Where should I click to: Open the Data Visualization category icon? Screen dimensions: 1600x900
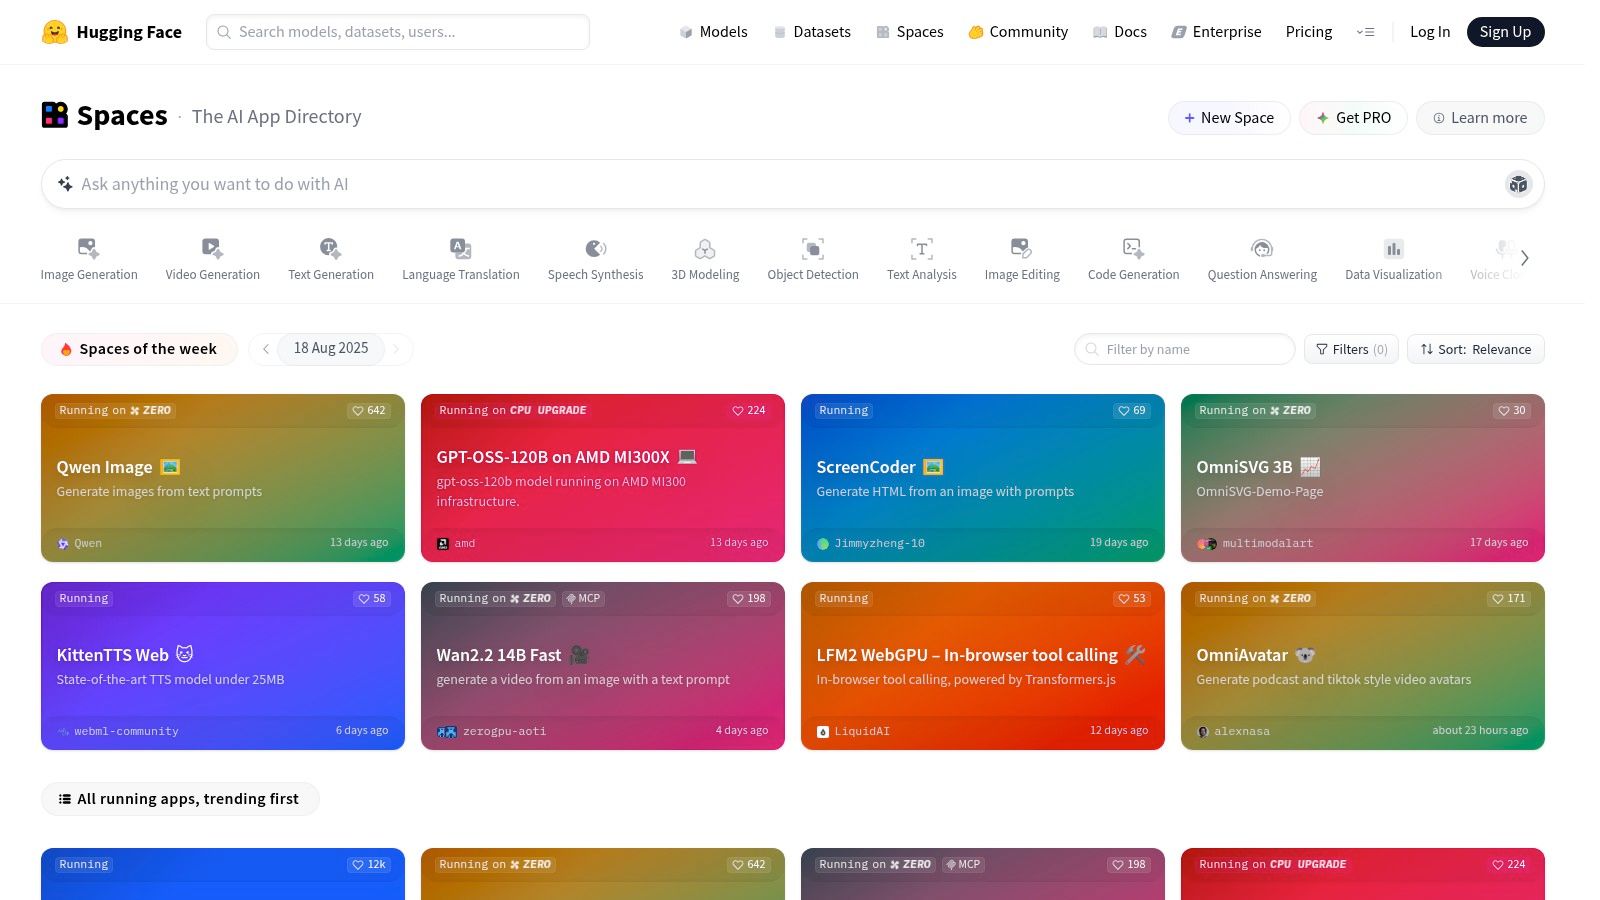pyautogui.click(x=1393, y=249)
